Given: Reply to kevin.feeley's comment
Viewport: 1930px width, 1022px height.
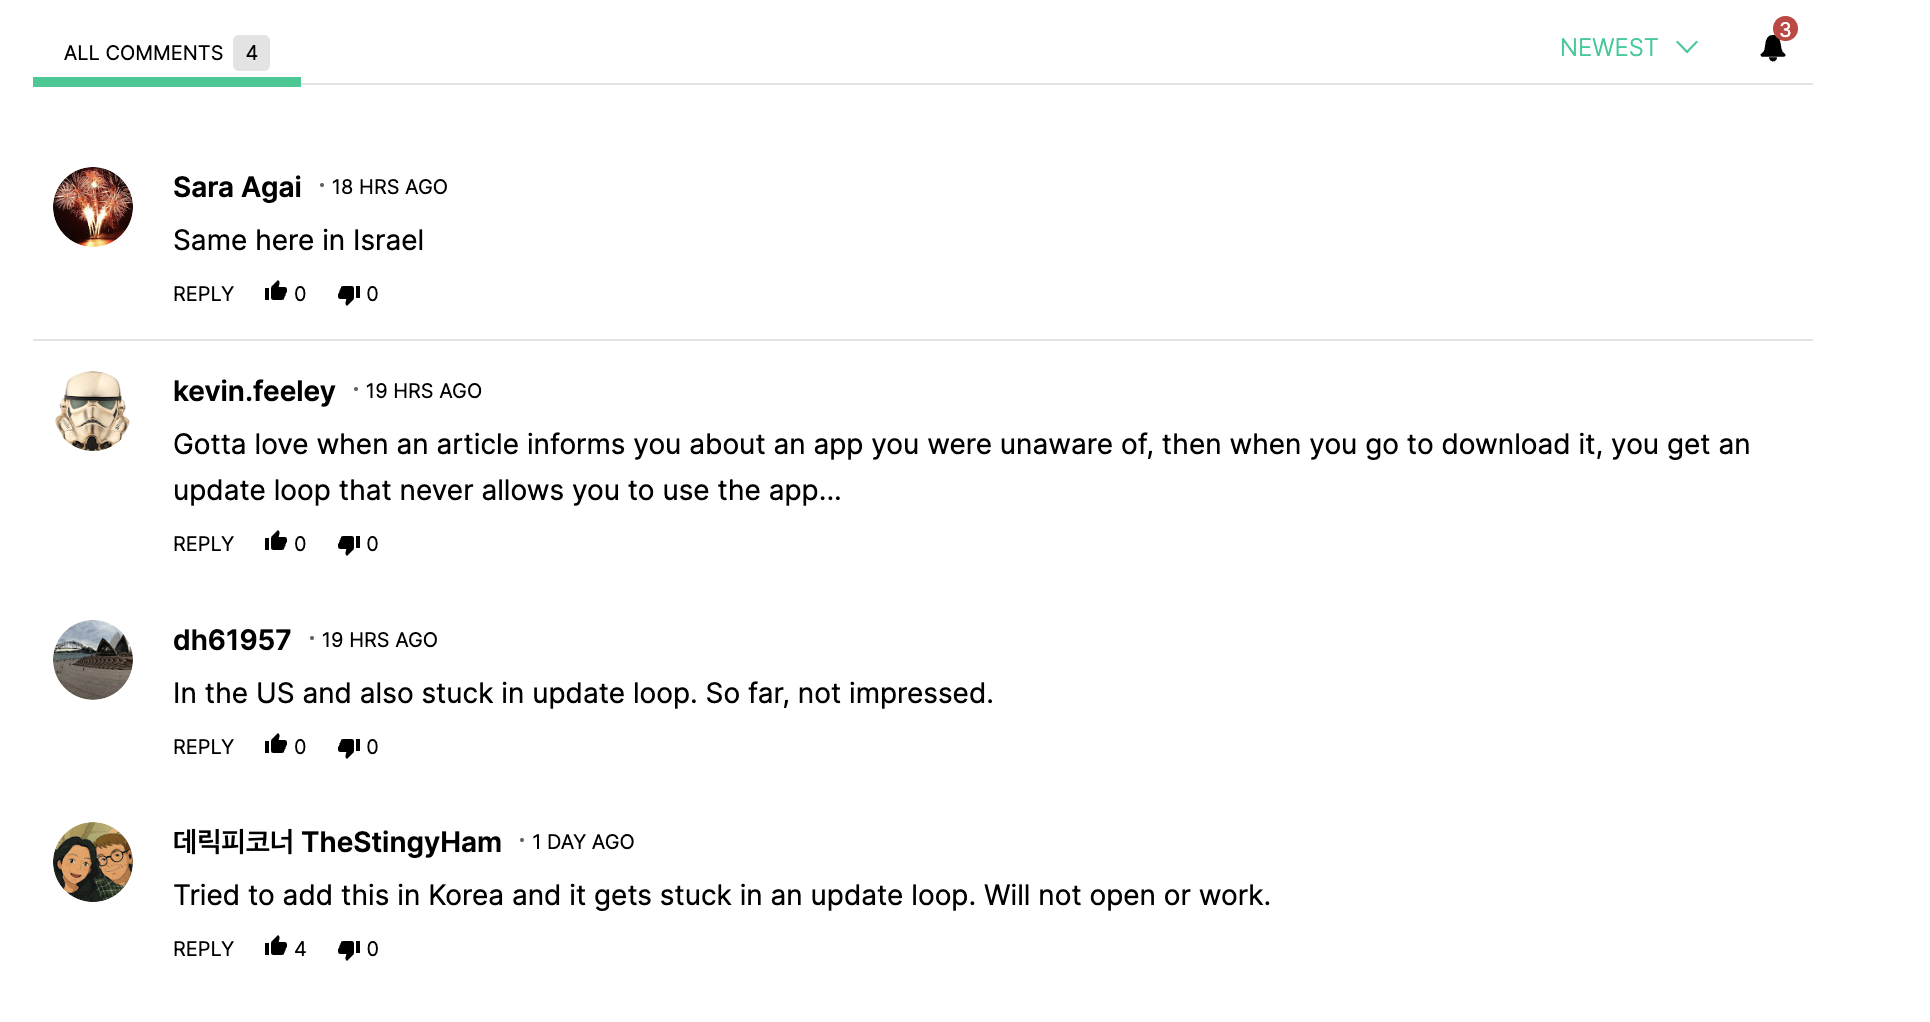Looking at the screenshot, I should pos(203,544).
